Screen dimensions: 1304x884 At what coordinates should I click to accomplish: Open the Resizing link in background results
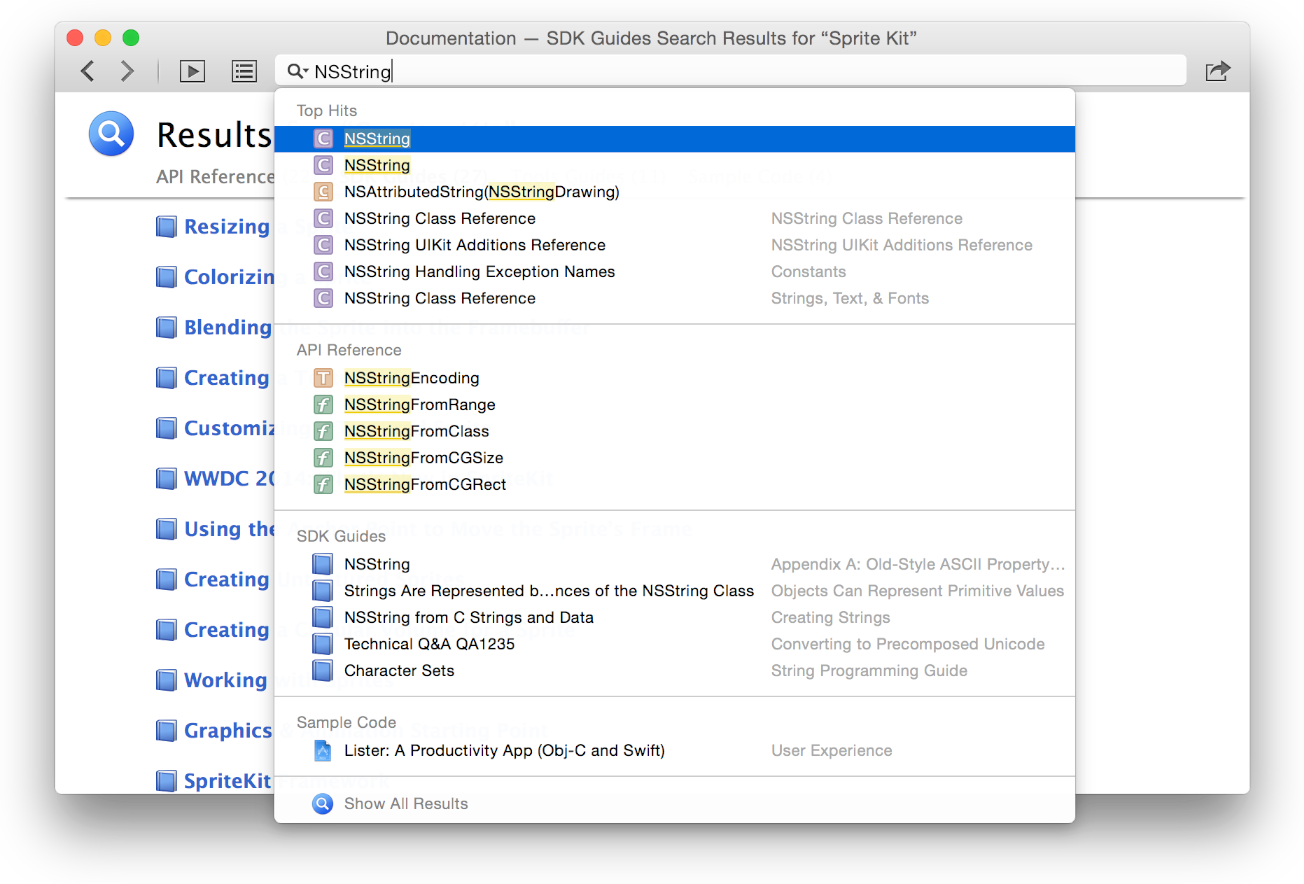click(x=227, y=227)
